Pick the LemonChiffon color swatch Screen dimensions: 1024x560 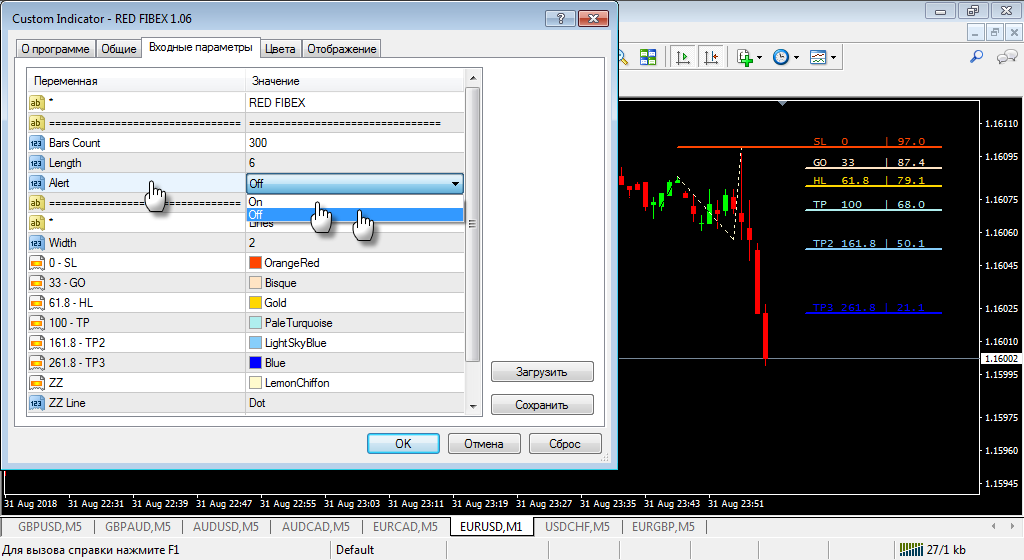pos(255,383)
